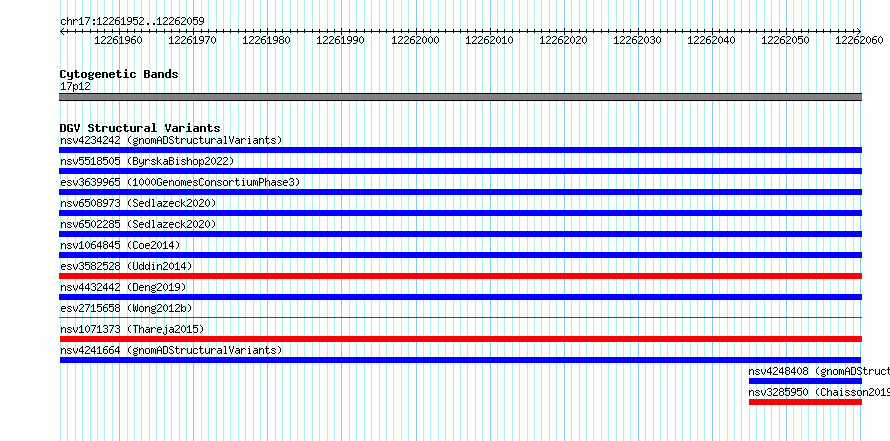Image resolution: width=890 pixels, height=441 pixels.
Task: Click the Cytogenetic Bands track title
Action: click(119, 74)
